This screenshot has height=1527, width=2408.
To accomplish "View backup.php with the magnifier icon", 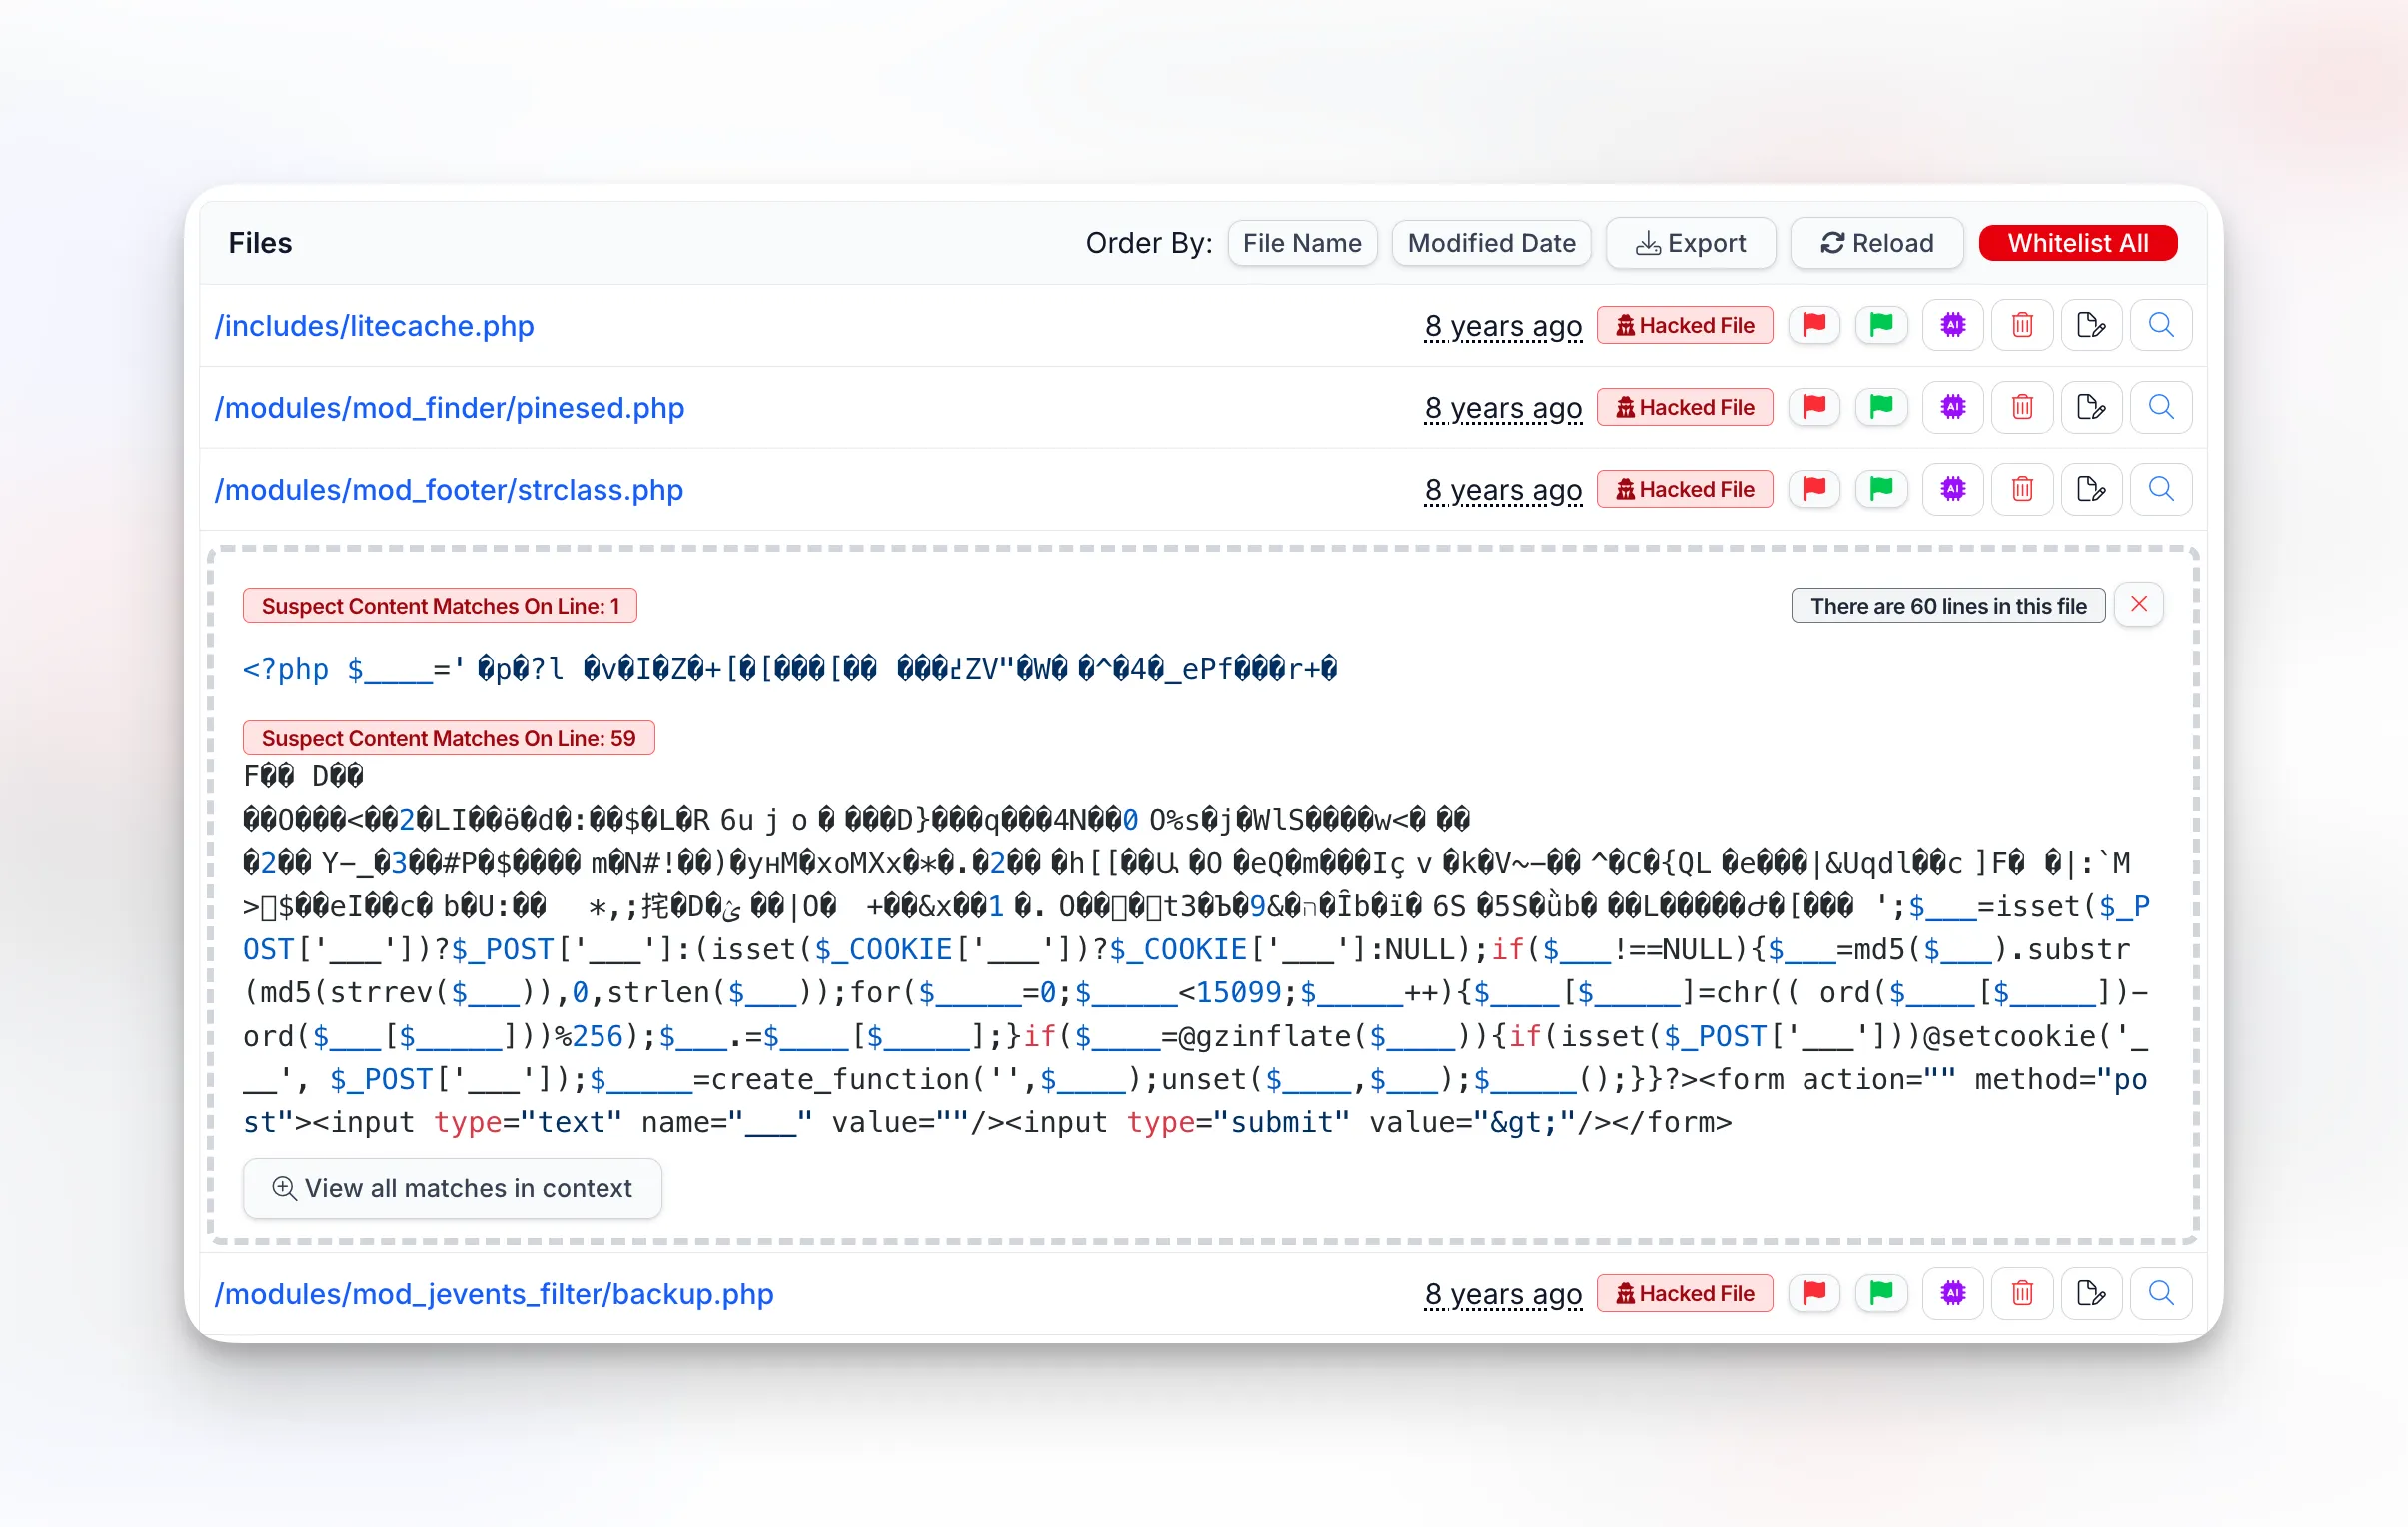I will pos(2161,1293).
